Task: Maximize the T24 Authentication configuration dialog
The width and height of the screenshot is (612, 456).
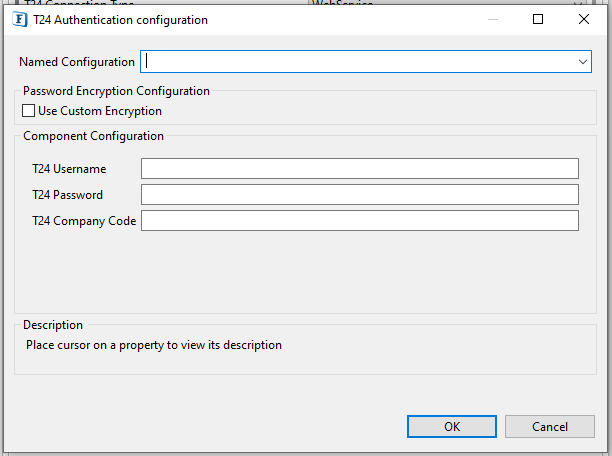Action: coord(538,19)
